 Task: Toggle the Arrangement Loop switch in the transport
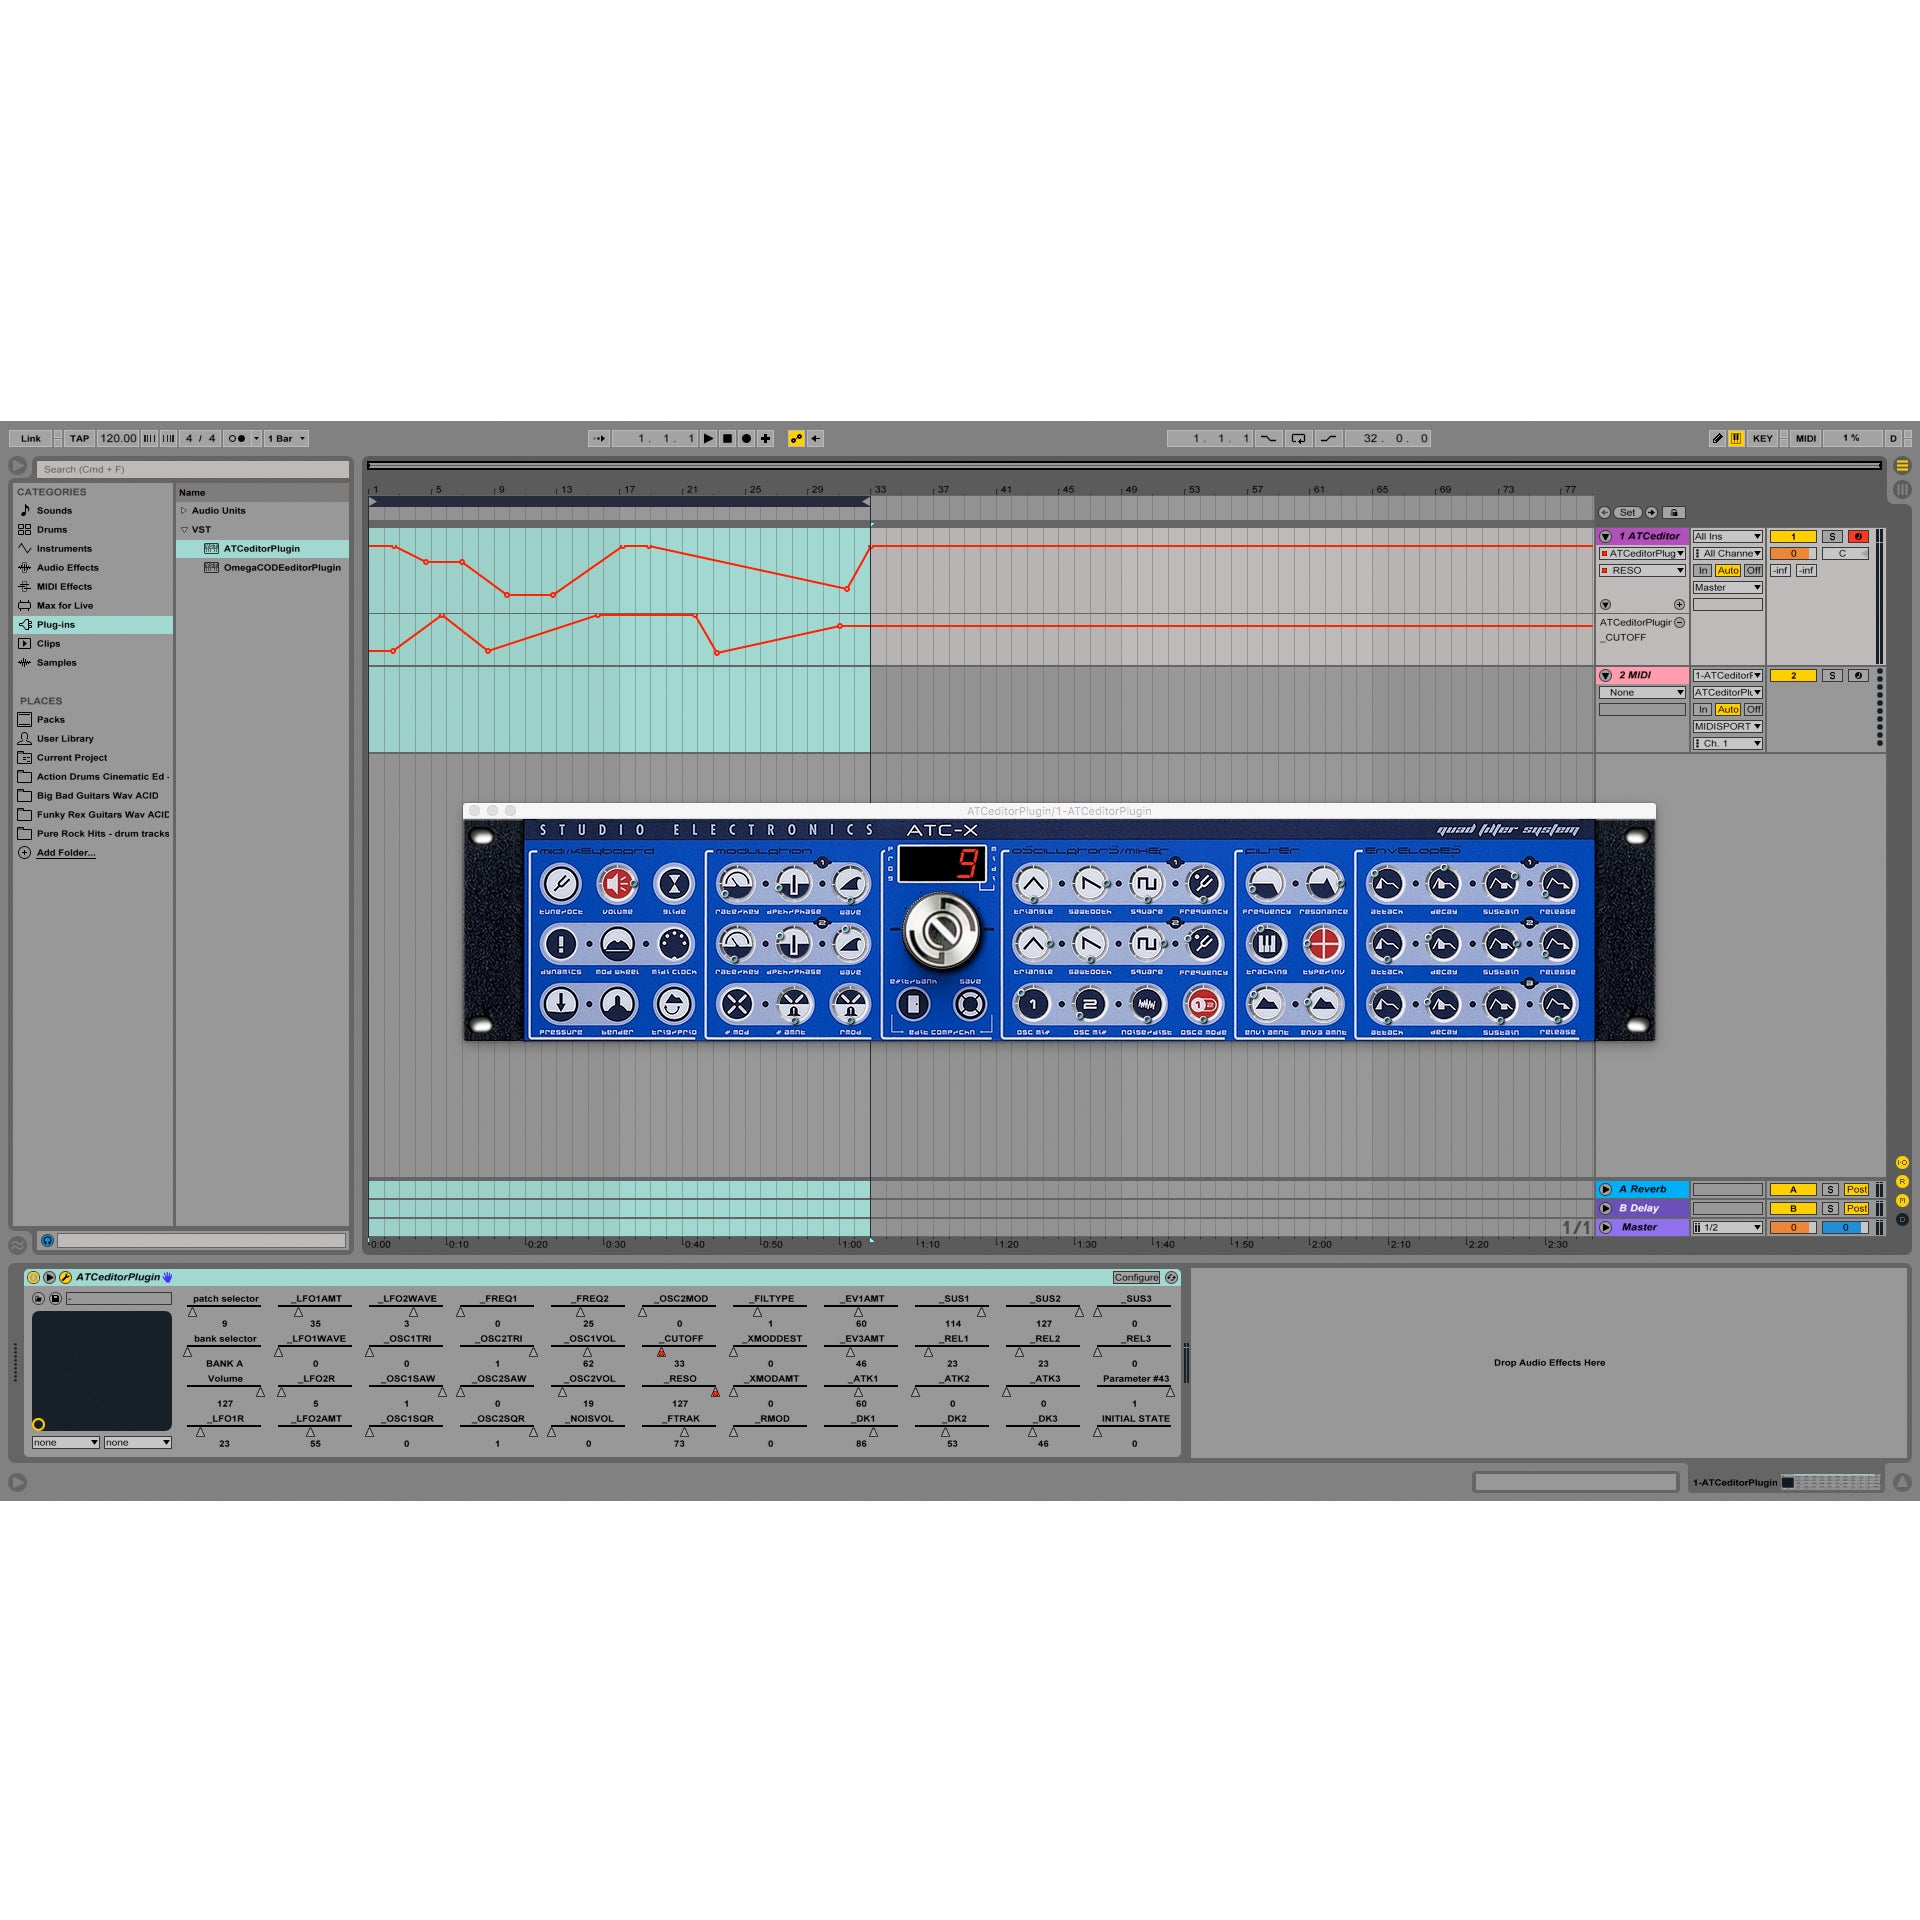click(1298, 437)
